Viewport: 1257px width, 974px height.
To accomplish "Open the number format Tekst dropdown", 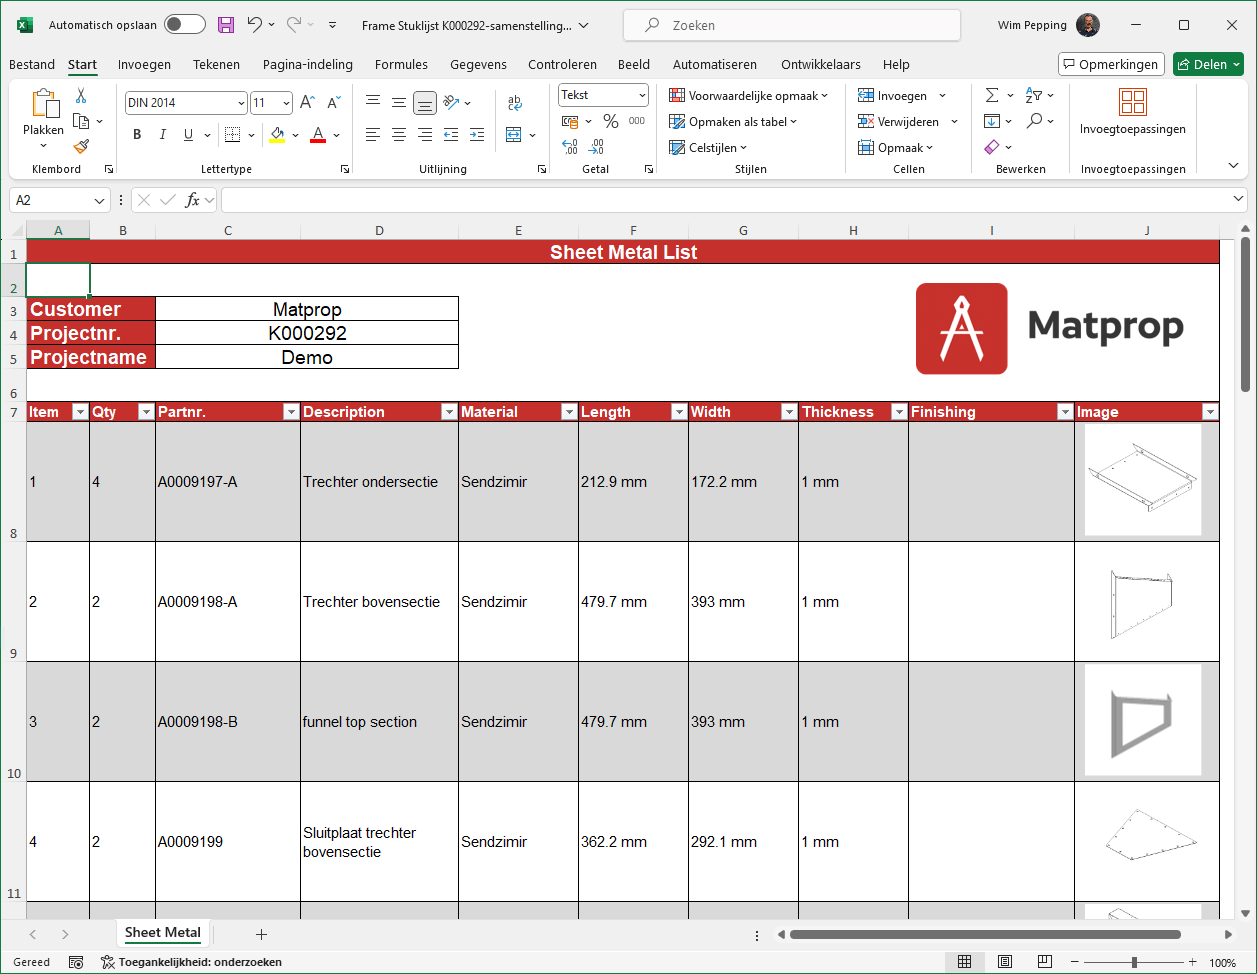I will pyautogui.click(x=642, y=95).
